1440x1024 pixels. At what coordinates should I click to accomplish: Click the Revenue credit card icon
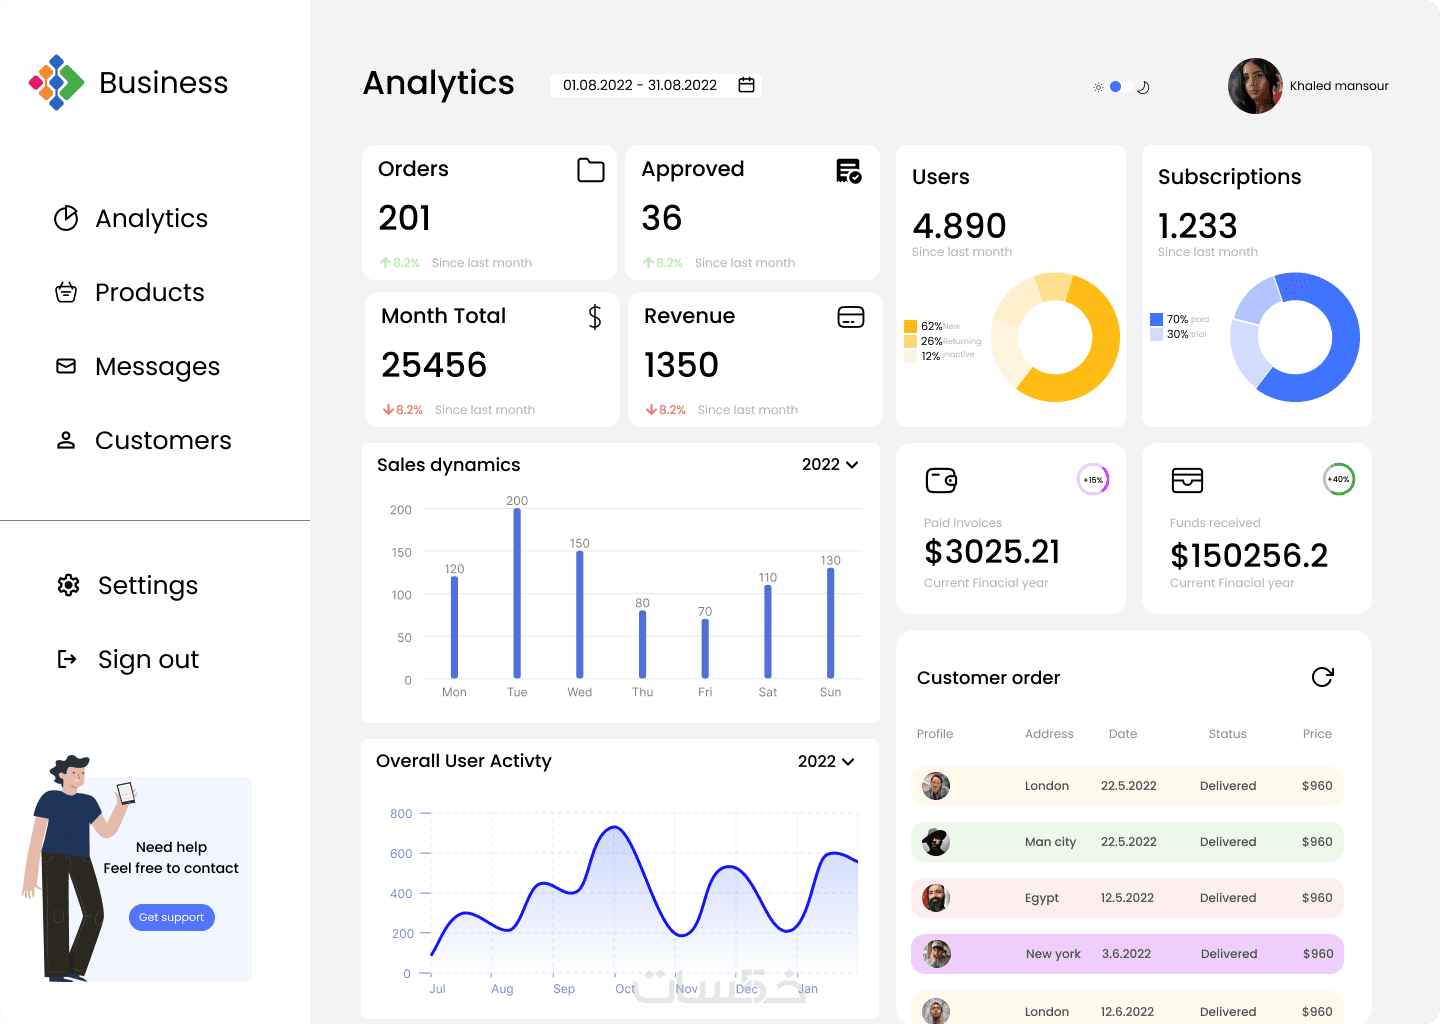point(851,317)
